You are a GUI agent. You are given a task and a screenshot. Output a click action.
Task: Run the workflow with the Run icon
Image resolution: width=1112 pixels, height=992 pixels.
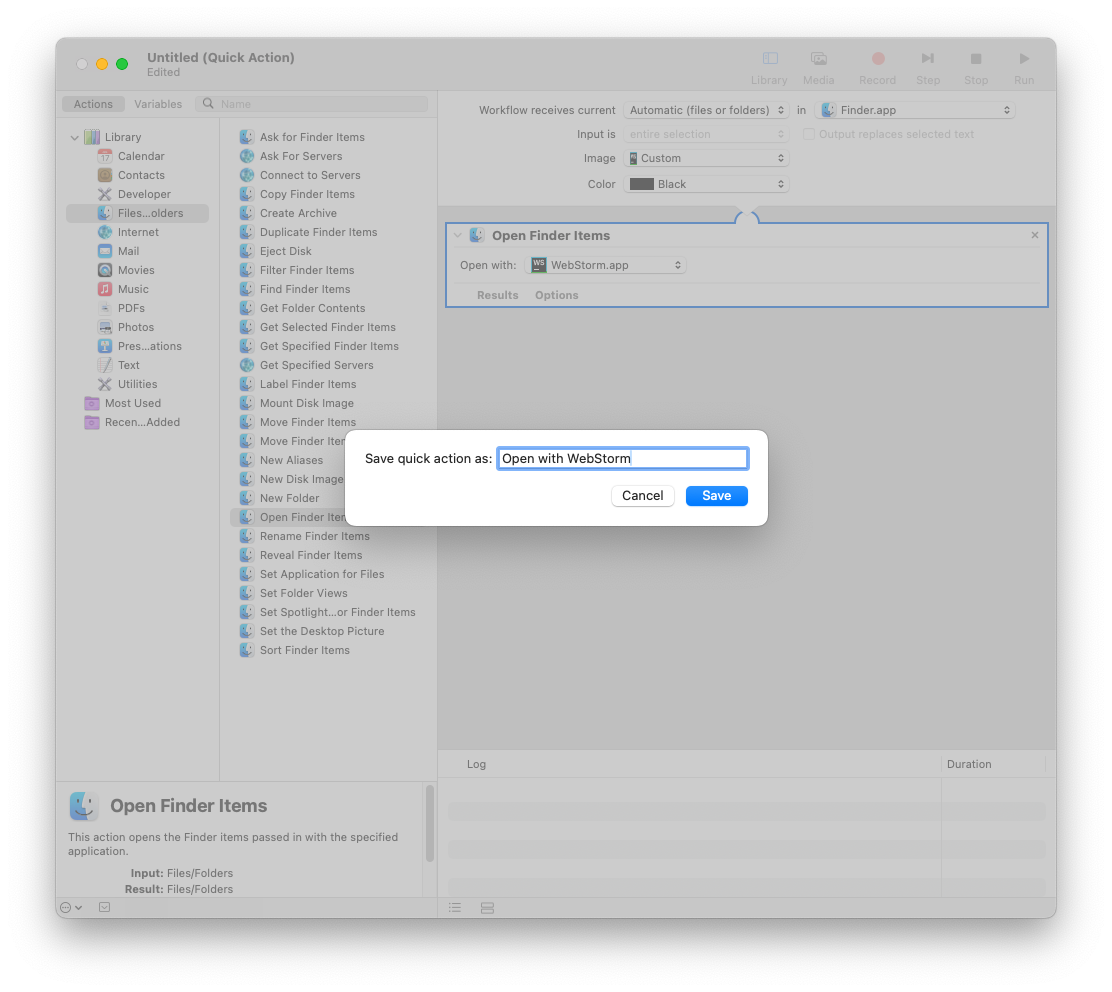(x=1024, y=58)
